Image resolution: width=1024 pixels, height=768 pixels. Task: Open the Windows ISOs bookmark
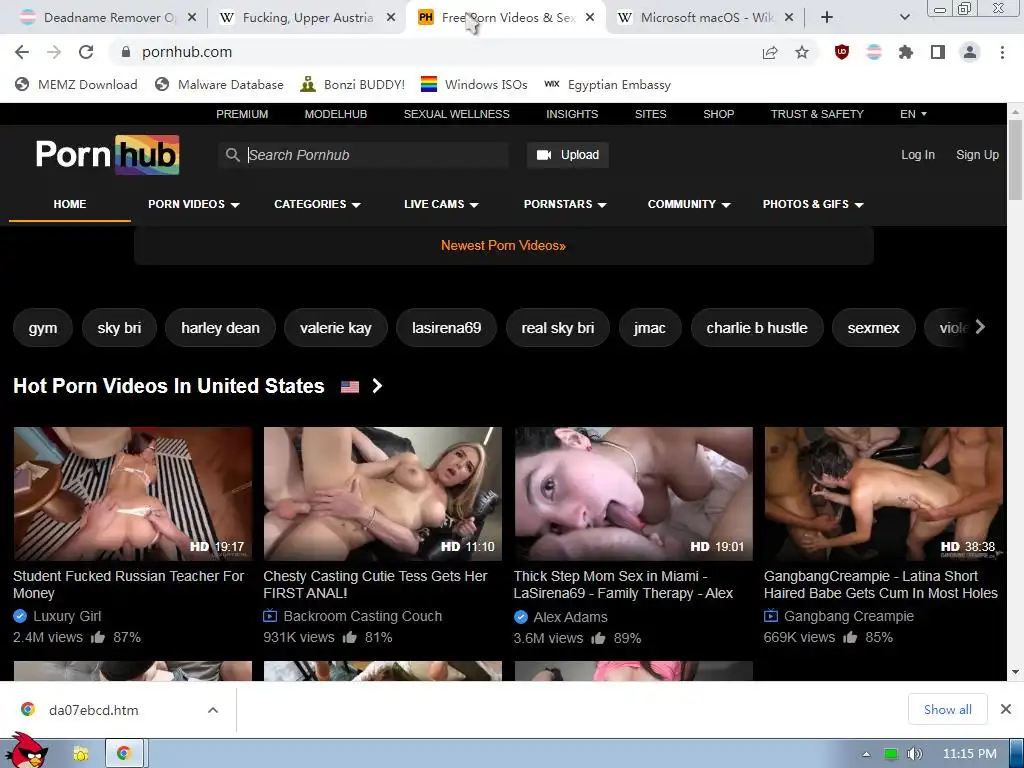(x=474, y=84)
